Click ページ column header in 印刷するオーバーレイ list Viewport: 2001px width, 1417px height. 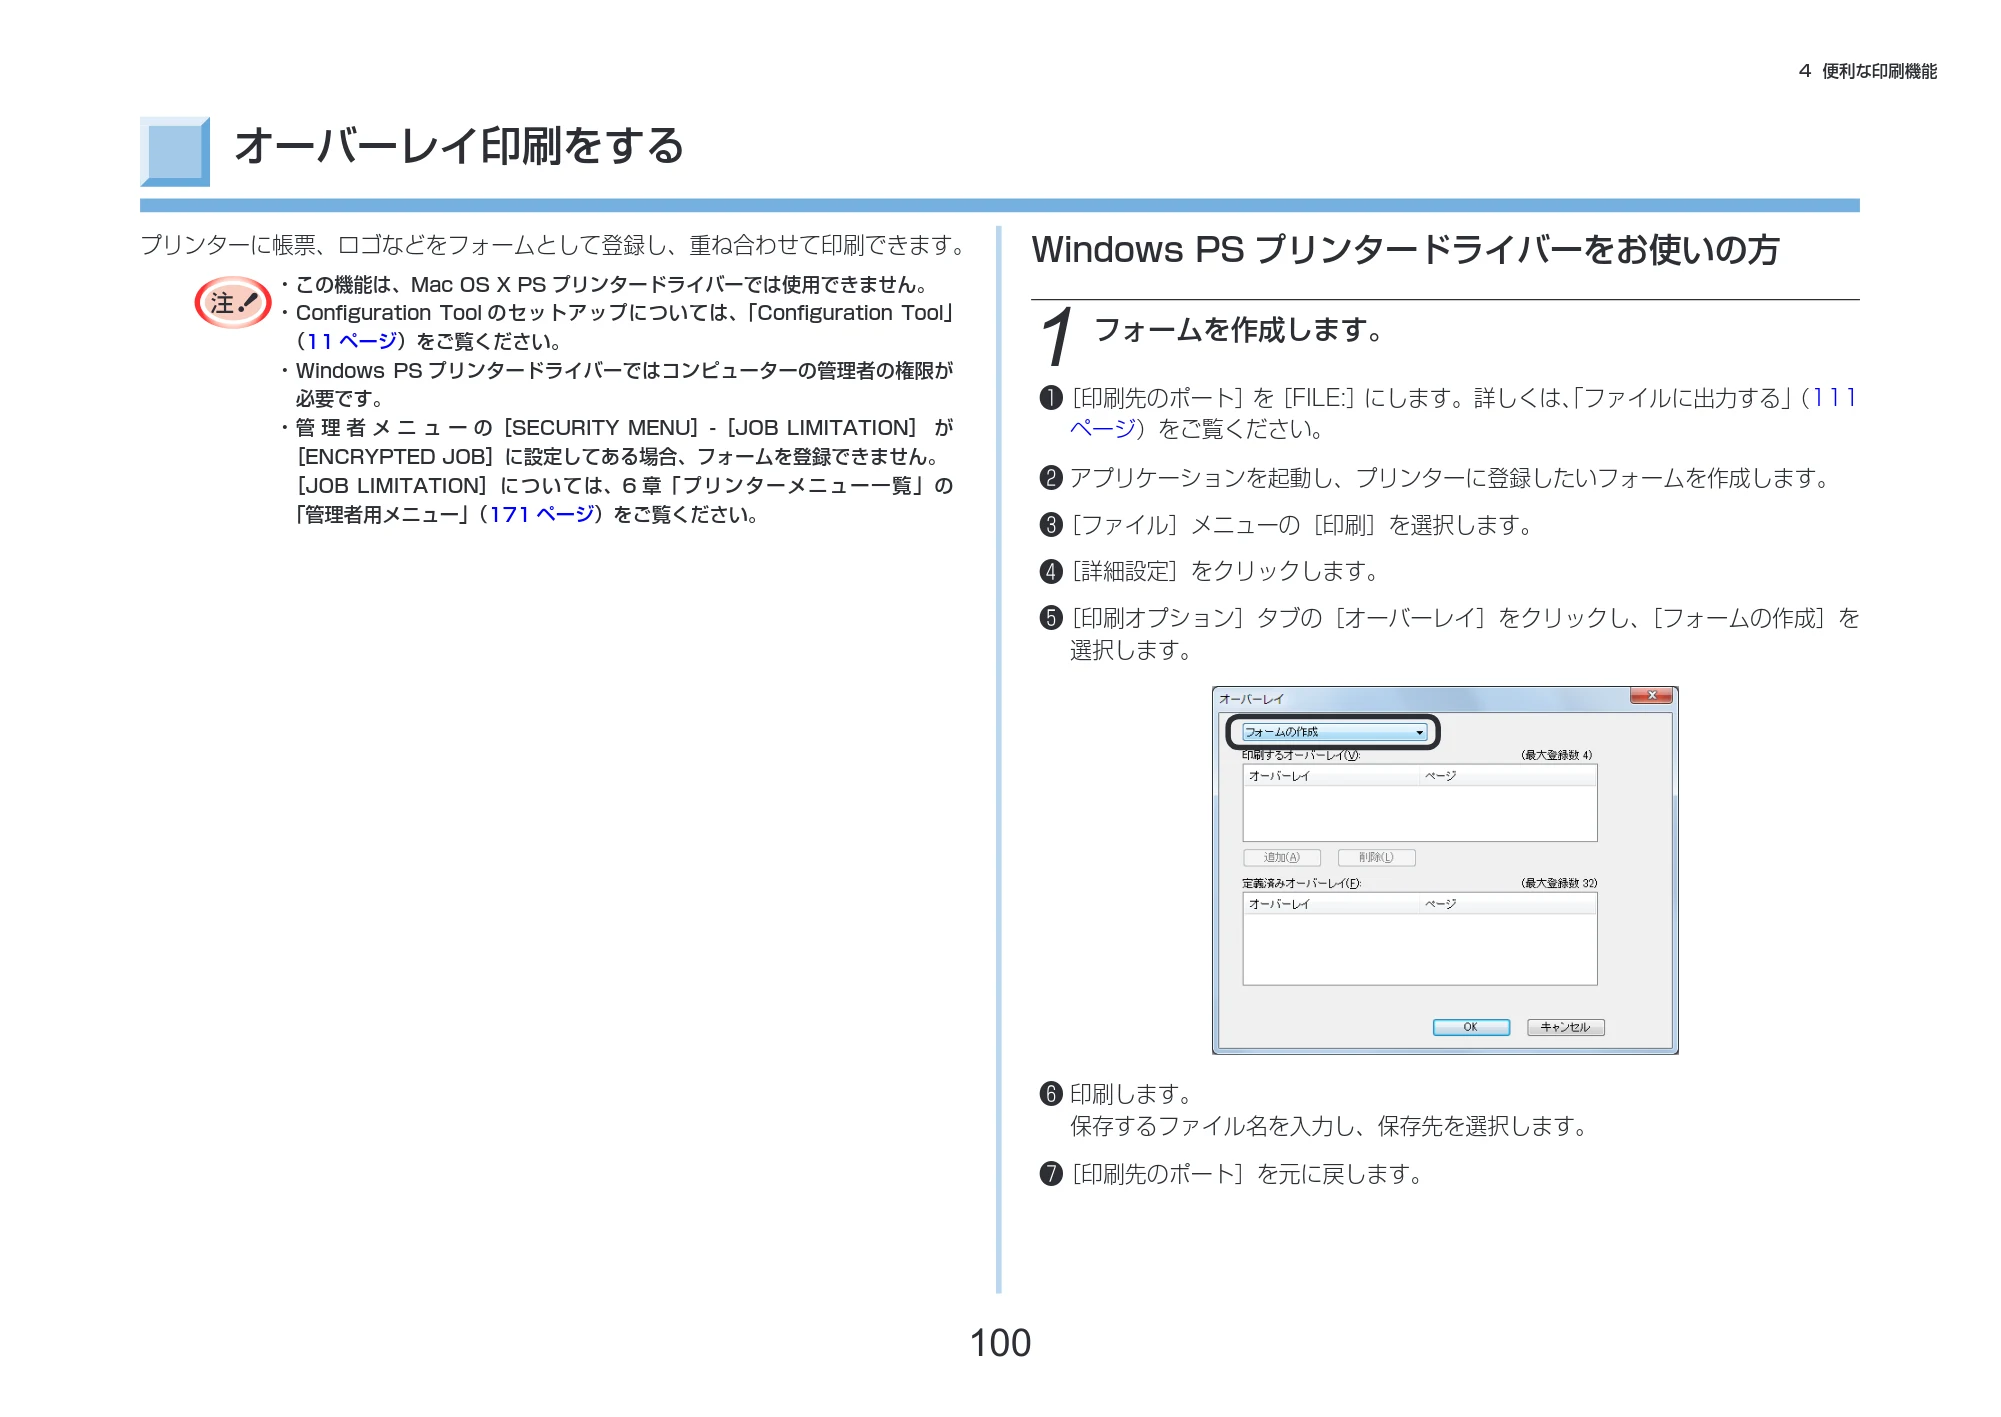(1508, 776)
